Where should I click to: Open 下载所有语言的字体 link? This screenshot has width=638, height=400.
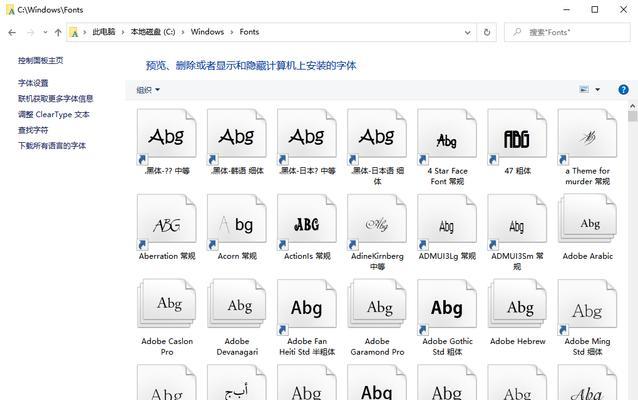[x=52, y=146]
